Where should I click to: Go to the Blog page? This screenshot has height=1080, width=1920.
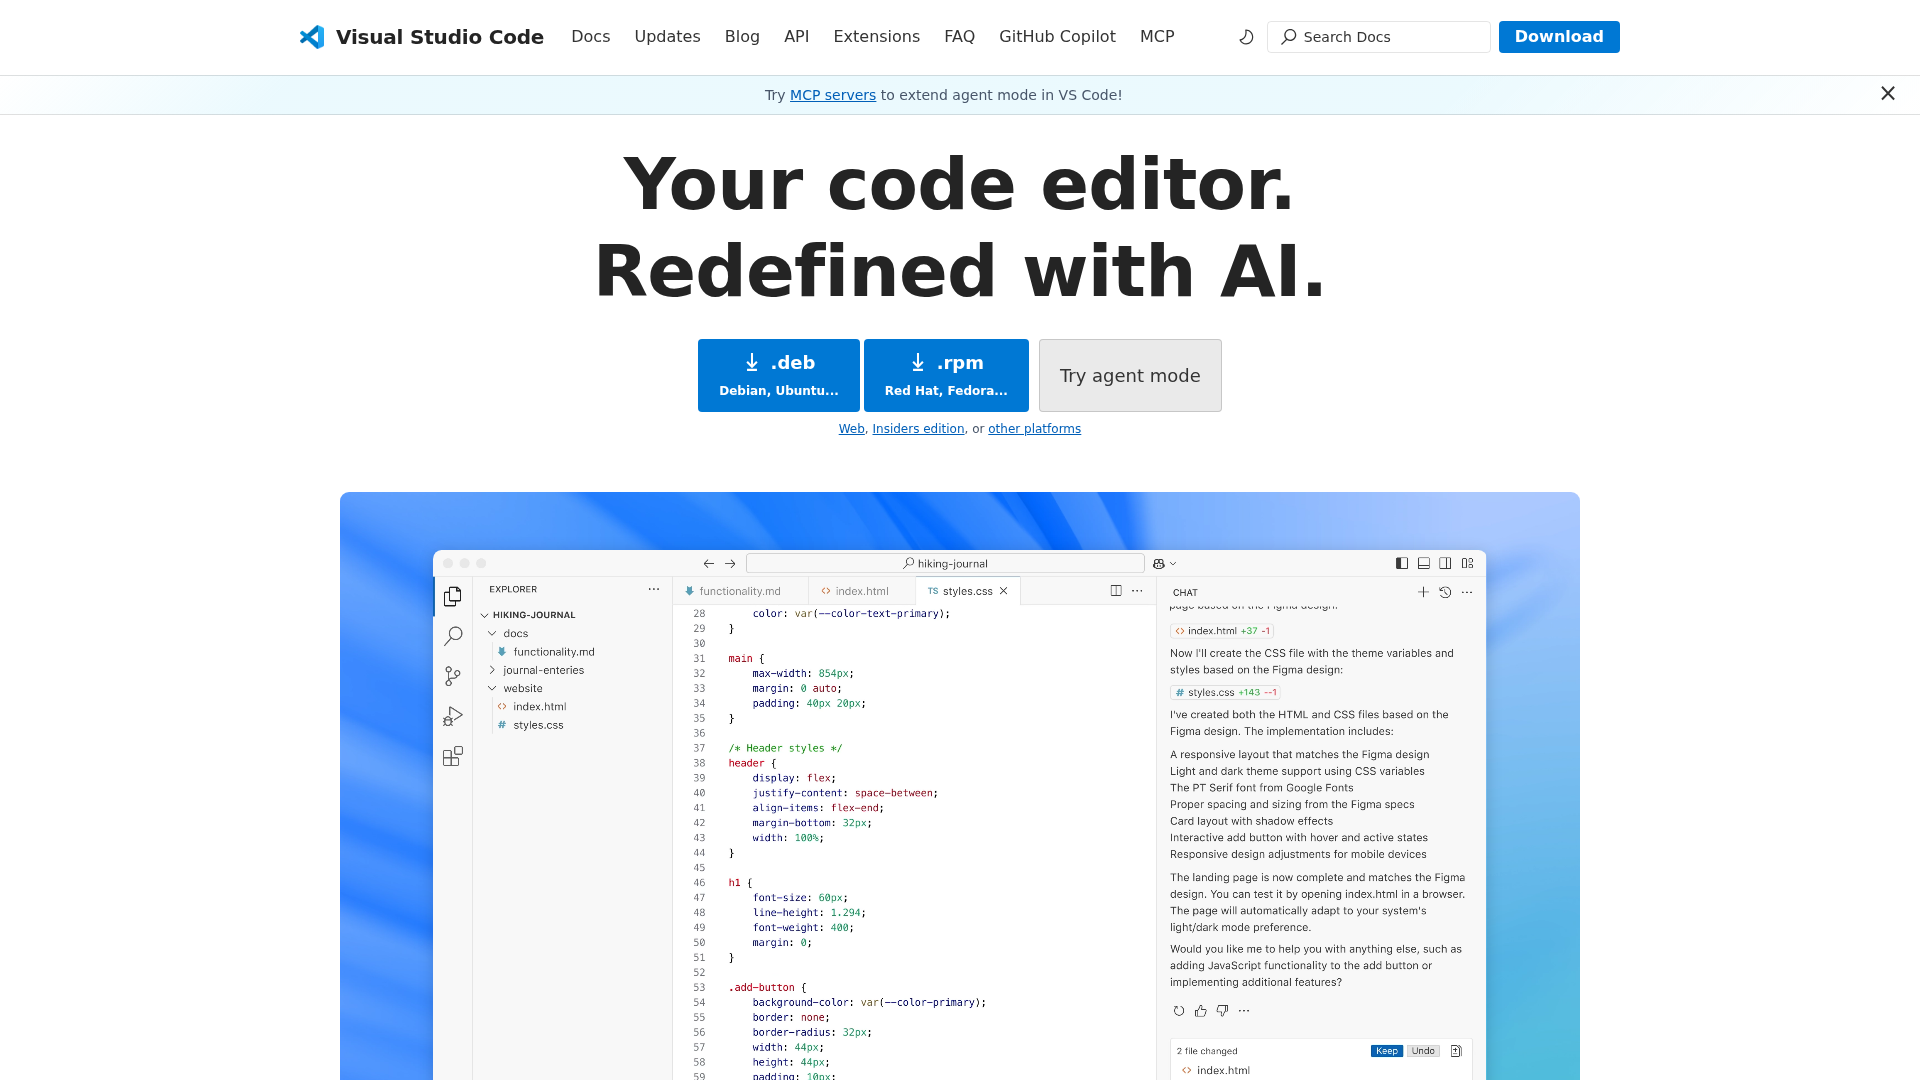(x=742, y=37)
